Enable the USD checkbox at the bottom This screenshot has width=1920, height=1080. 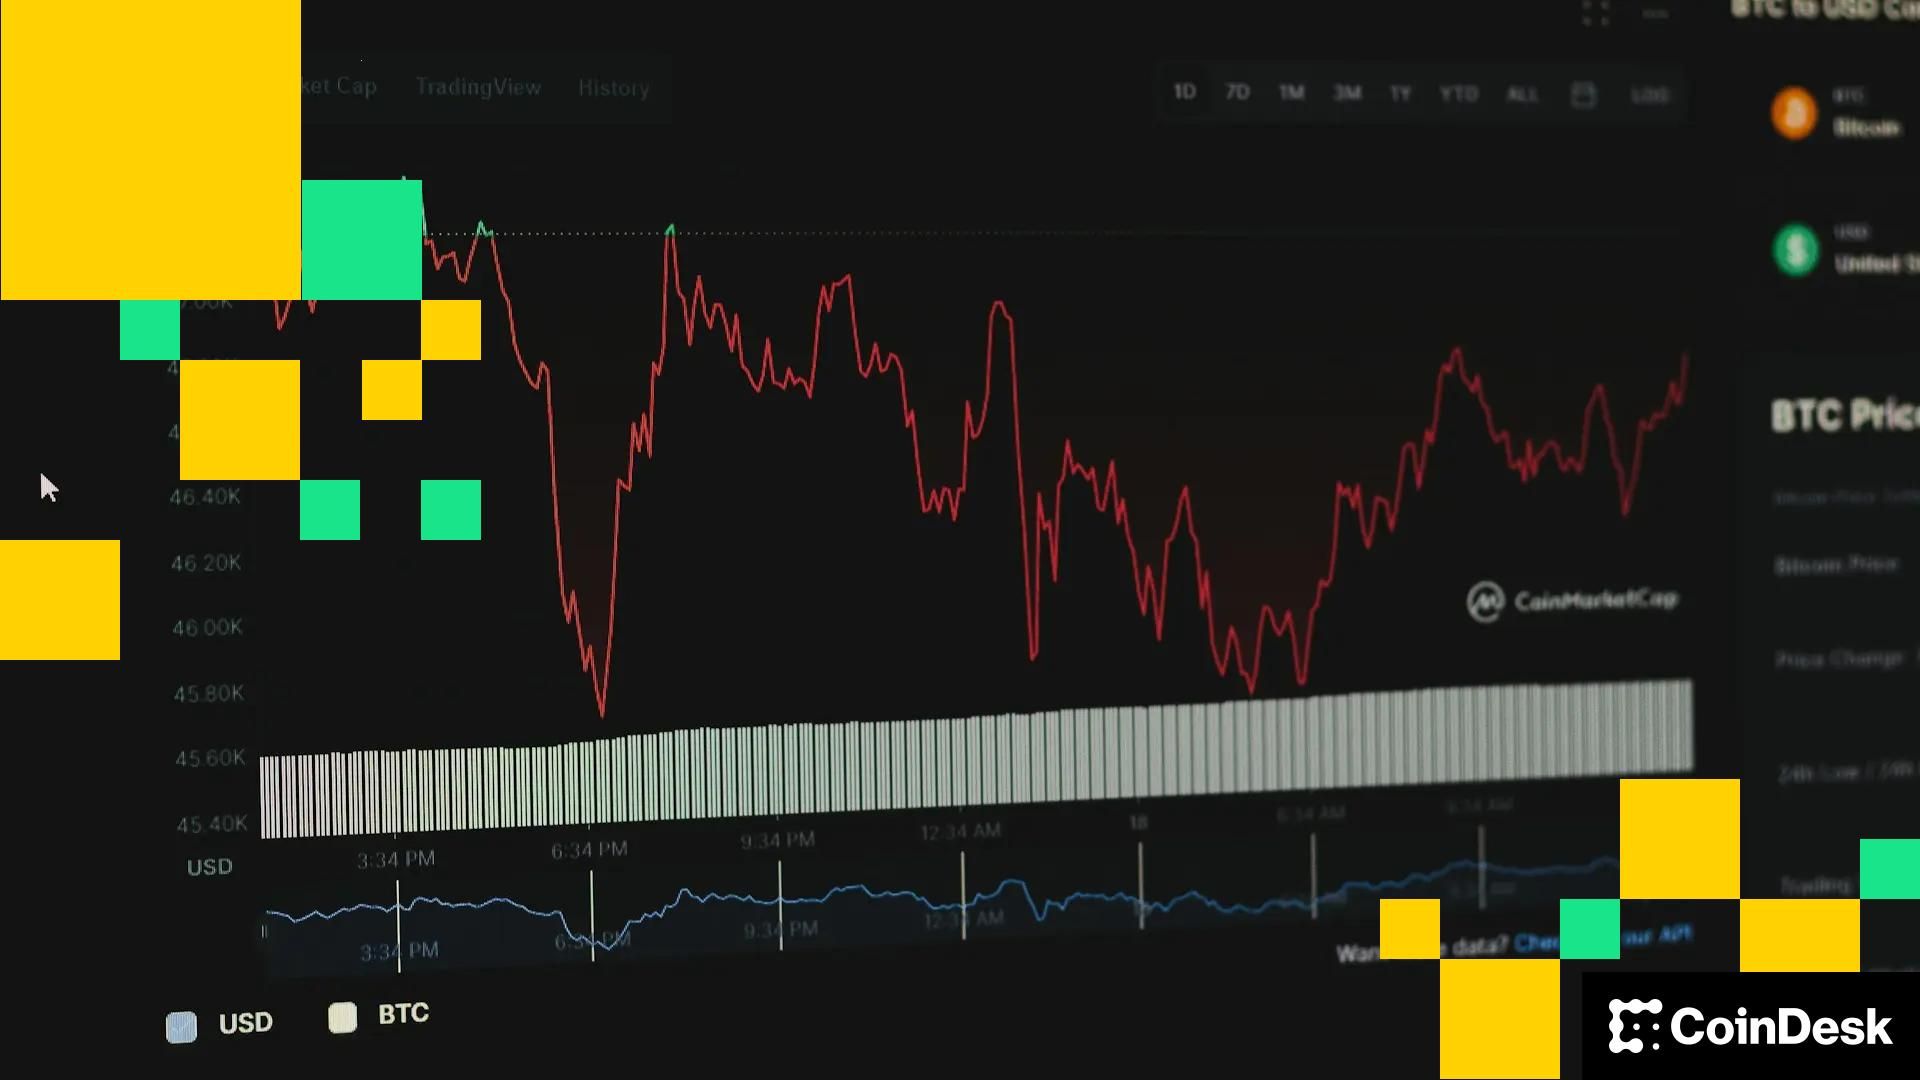[x=181, y=1027]
